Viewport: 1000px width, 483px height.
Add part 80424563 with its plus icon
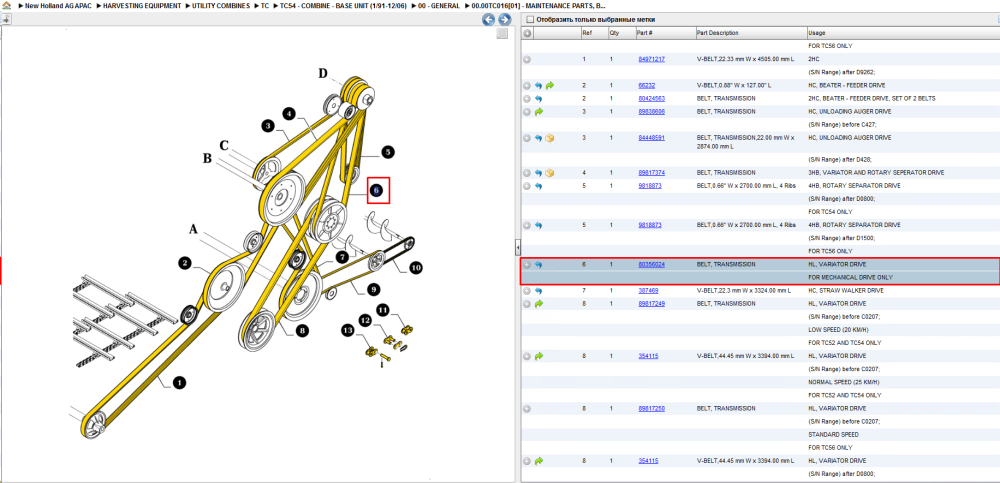tap(527, 99)
